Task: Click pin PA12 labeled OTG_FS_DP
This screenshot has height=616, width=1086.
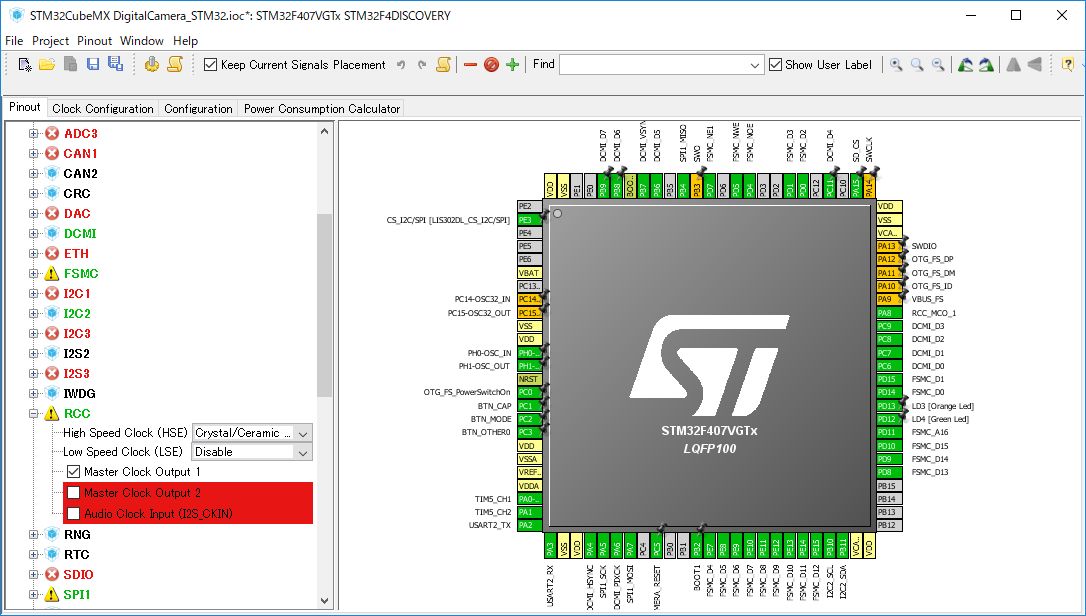Action: tap(886, 258)
